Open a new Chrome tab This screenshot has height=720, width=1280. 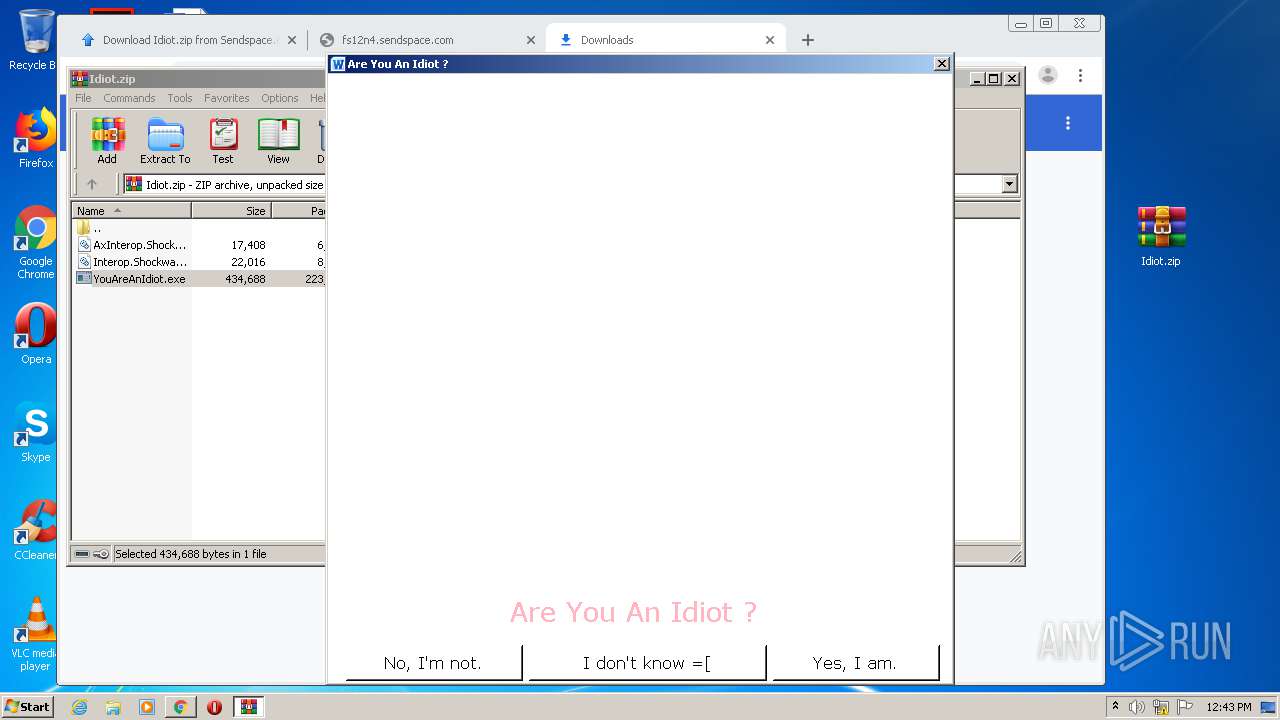pos(808,40)
